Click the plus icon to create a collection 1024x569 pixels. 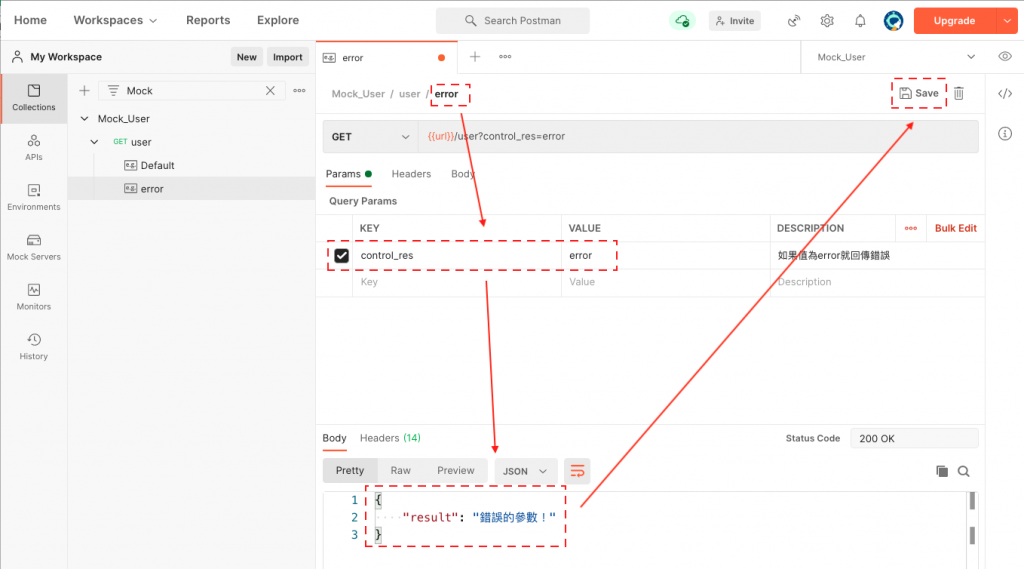pos(84,91)
